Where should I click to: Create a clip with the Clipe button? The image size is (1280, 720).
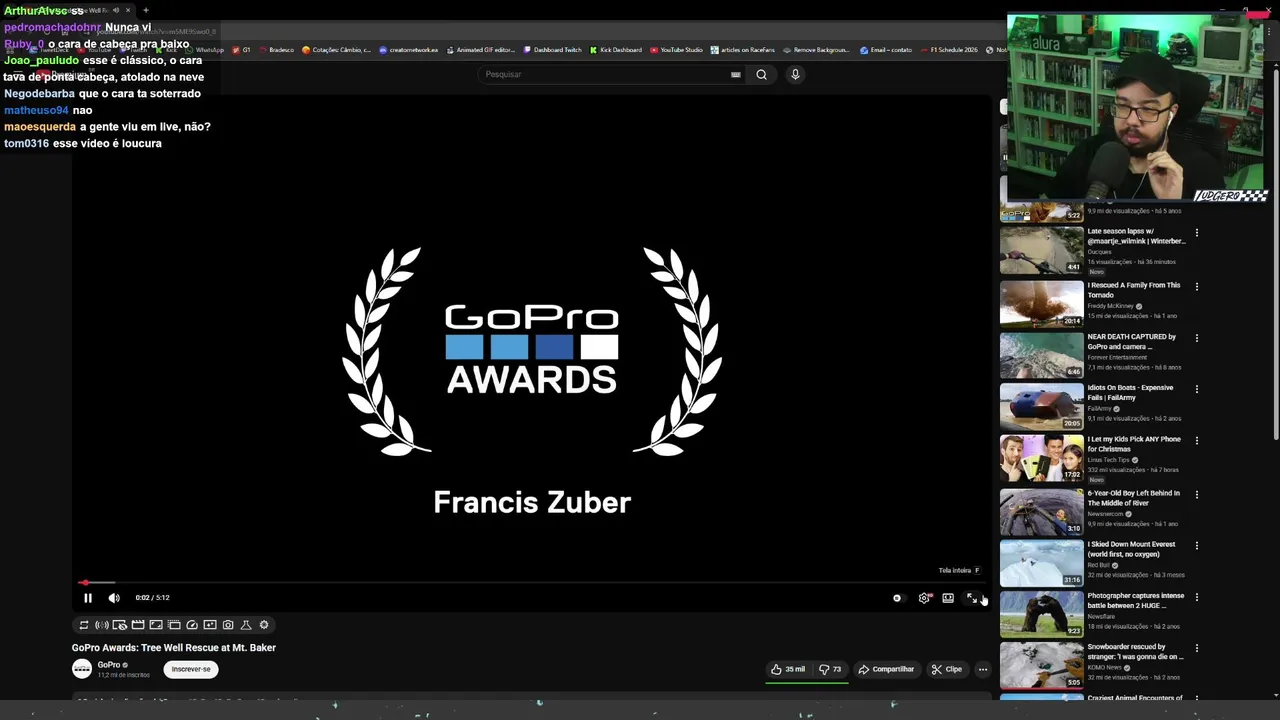[x=946, y=669]
